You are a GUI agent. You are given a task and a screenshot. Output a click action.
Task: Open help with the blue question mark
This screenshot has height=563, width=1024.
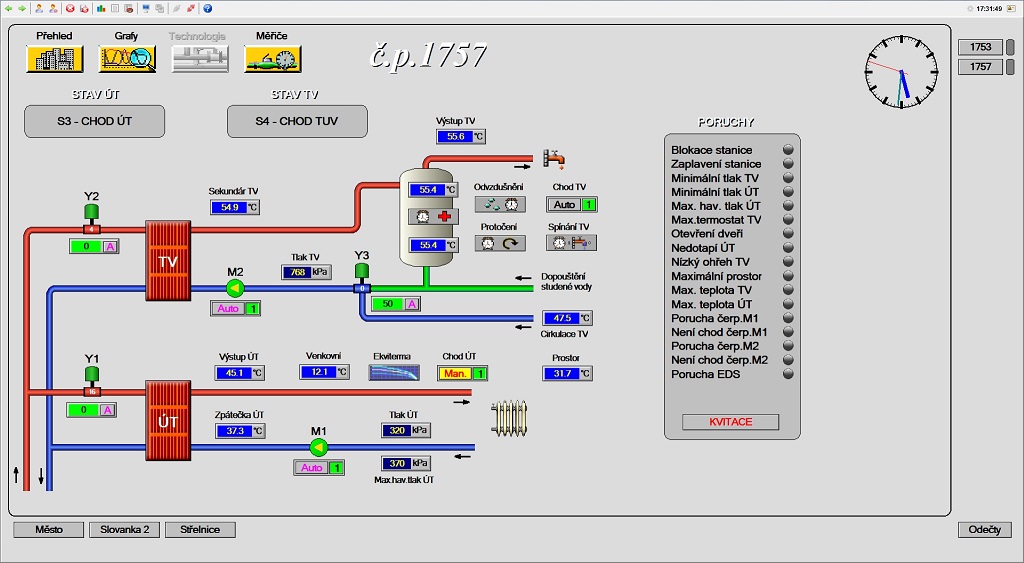(208, 8)
